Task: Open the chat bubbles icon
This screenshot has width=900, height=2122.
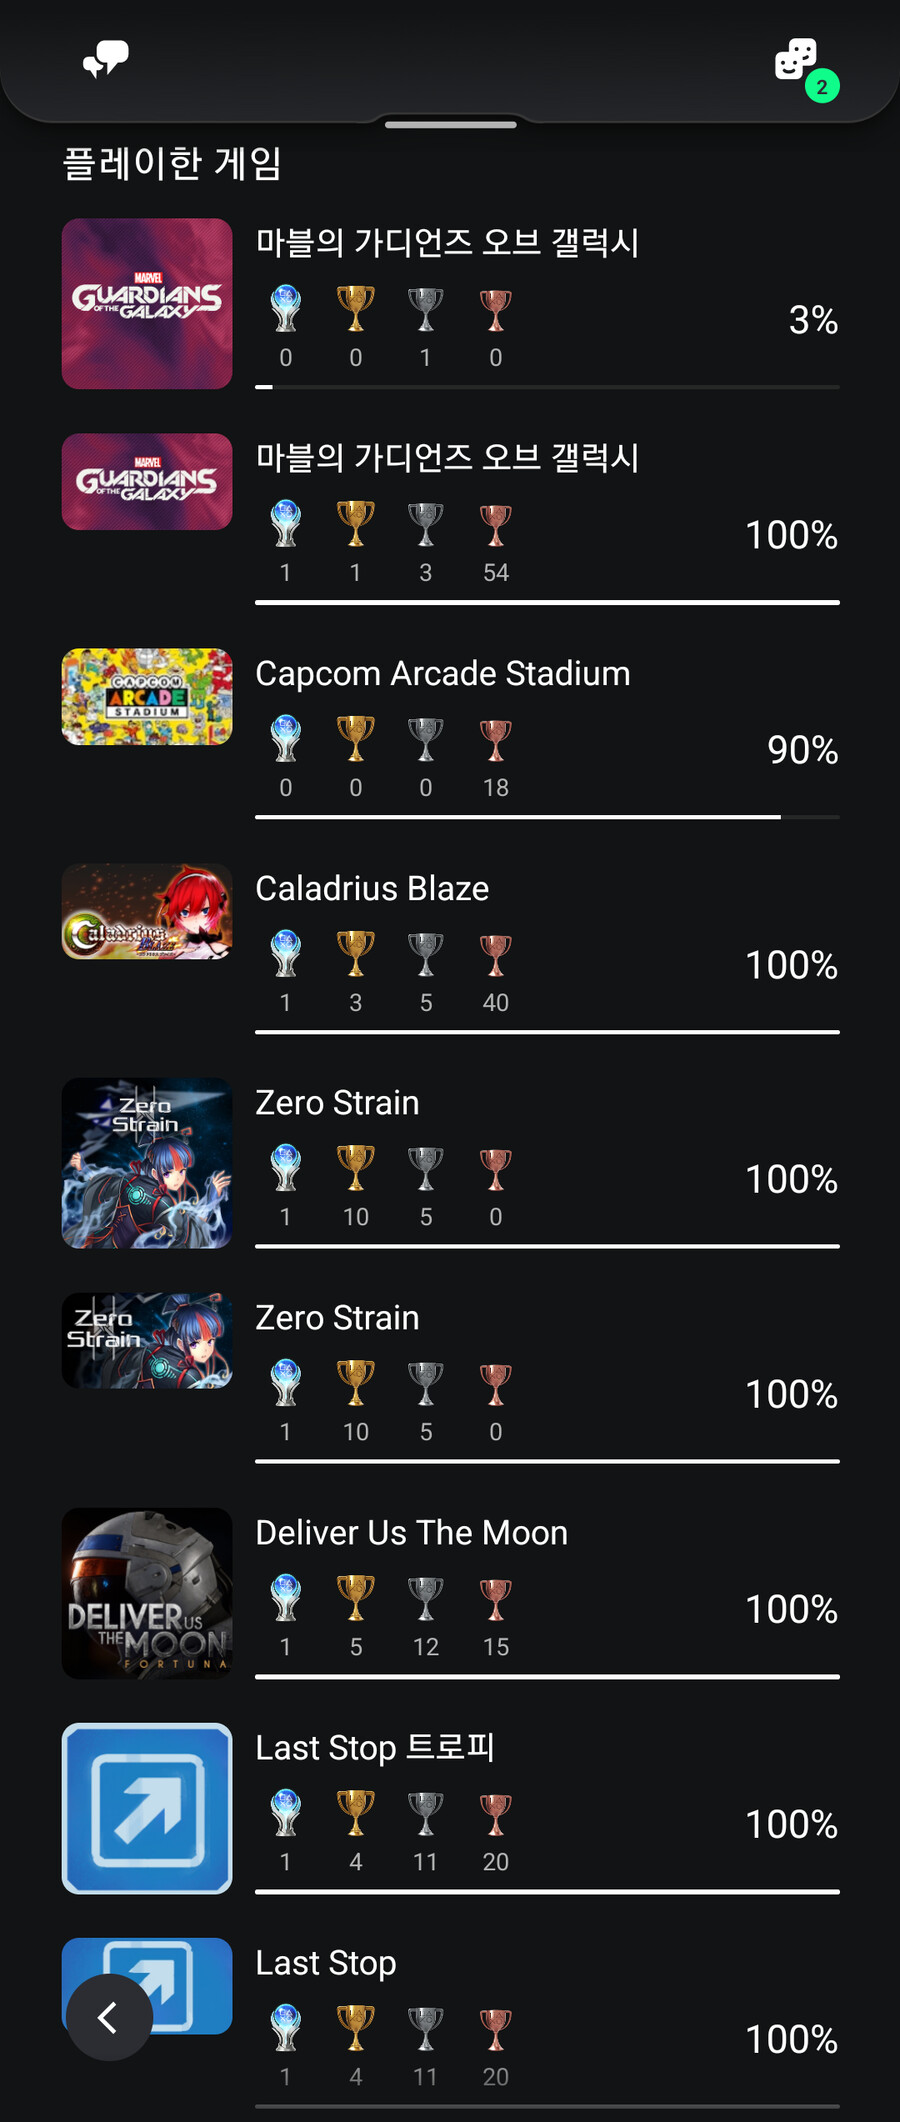Action: click(106, 60)
